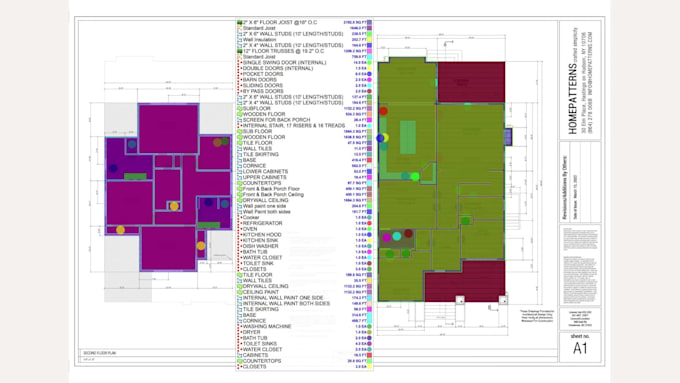The image size is (680, 383).
Task: Click the count icon beside SINGLE SWING DOOR (INTERNAL)
Action: [239, 62]
